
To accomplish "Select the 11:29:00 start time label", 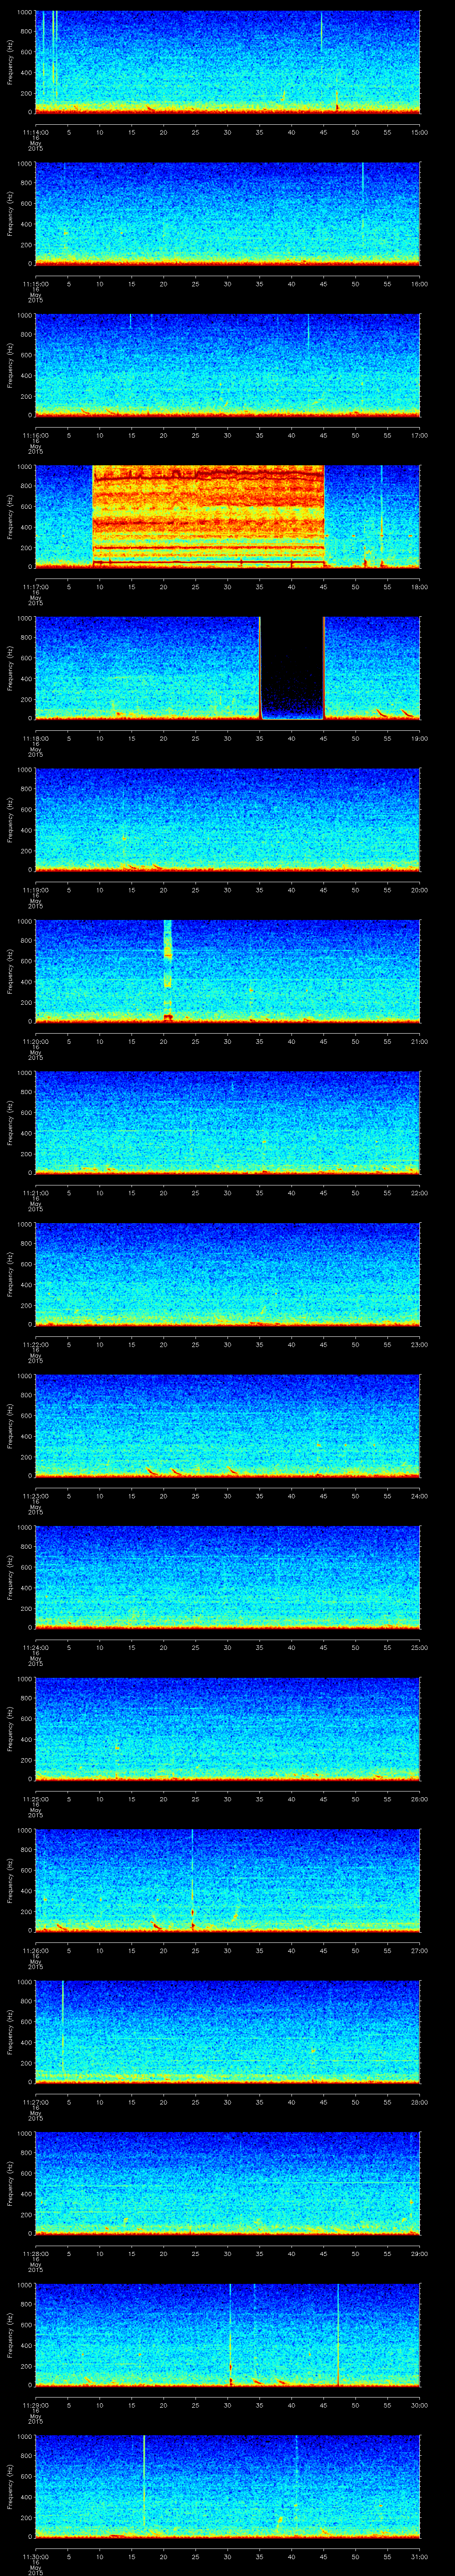I will [35, 2405].
